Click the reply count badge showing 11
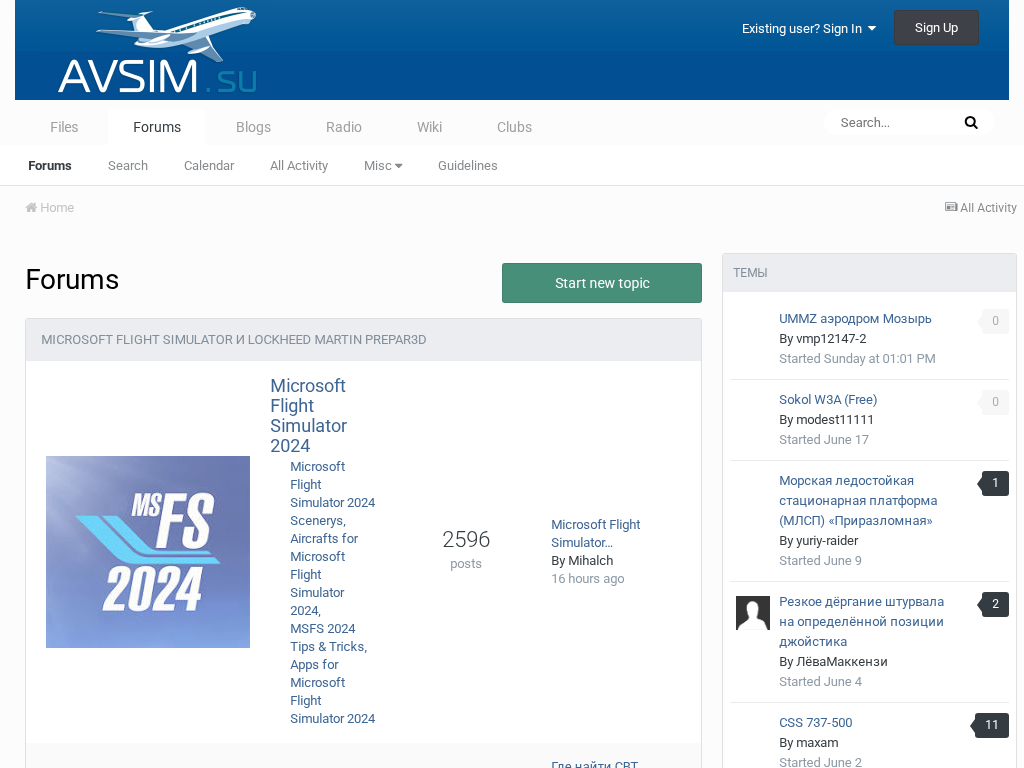This screenshot has width=1024, height=768. (991, 725)
